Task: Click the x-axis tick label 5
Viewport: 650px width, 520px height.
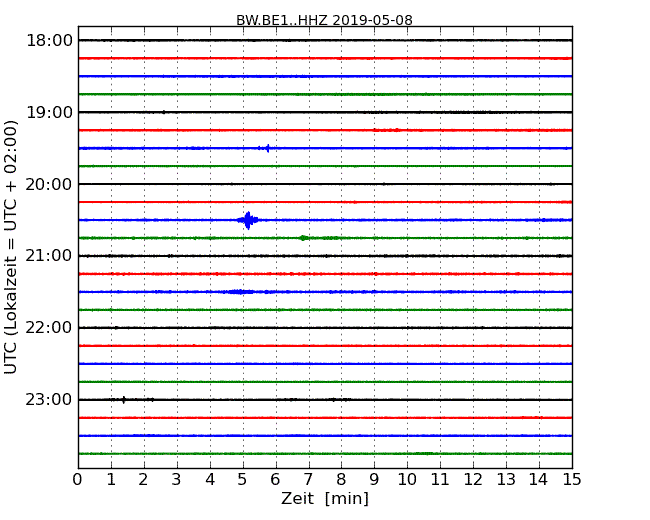Action: pyautogui.click(x=243, y=479)
